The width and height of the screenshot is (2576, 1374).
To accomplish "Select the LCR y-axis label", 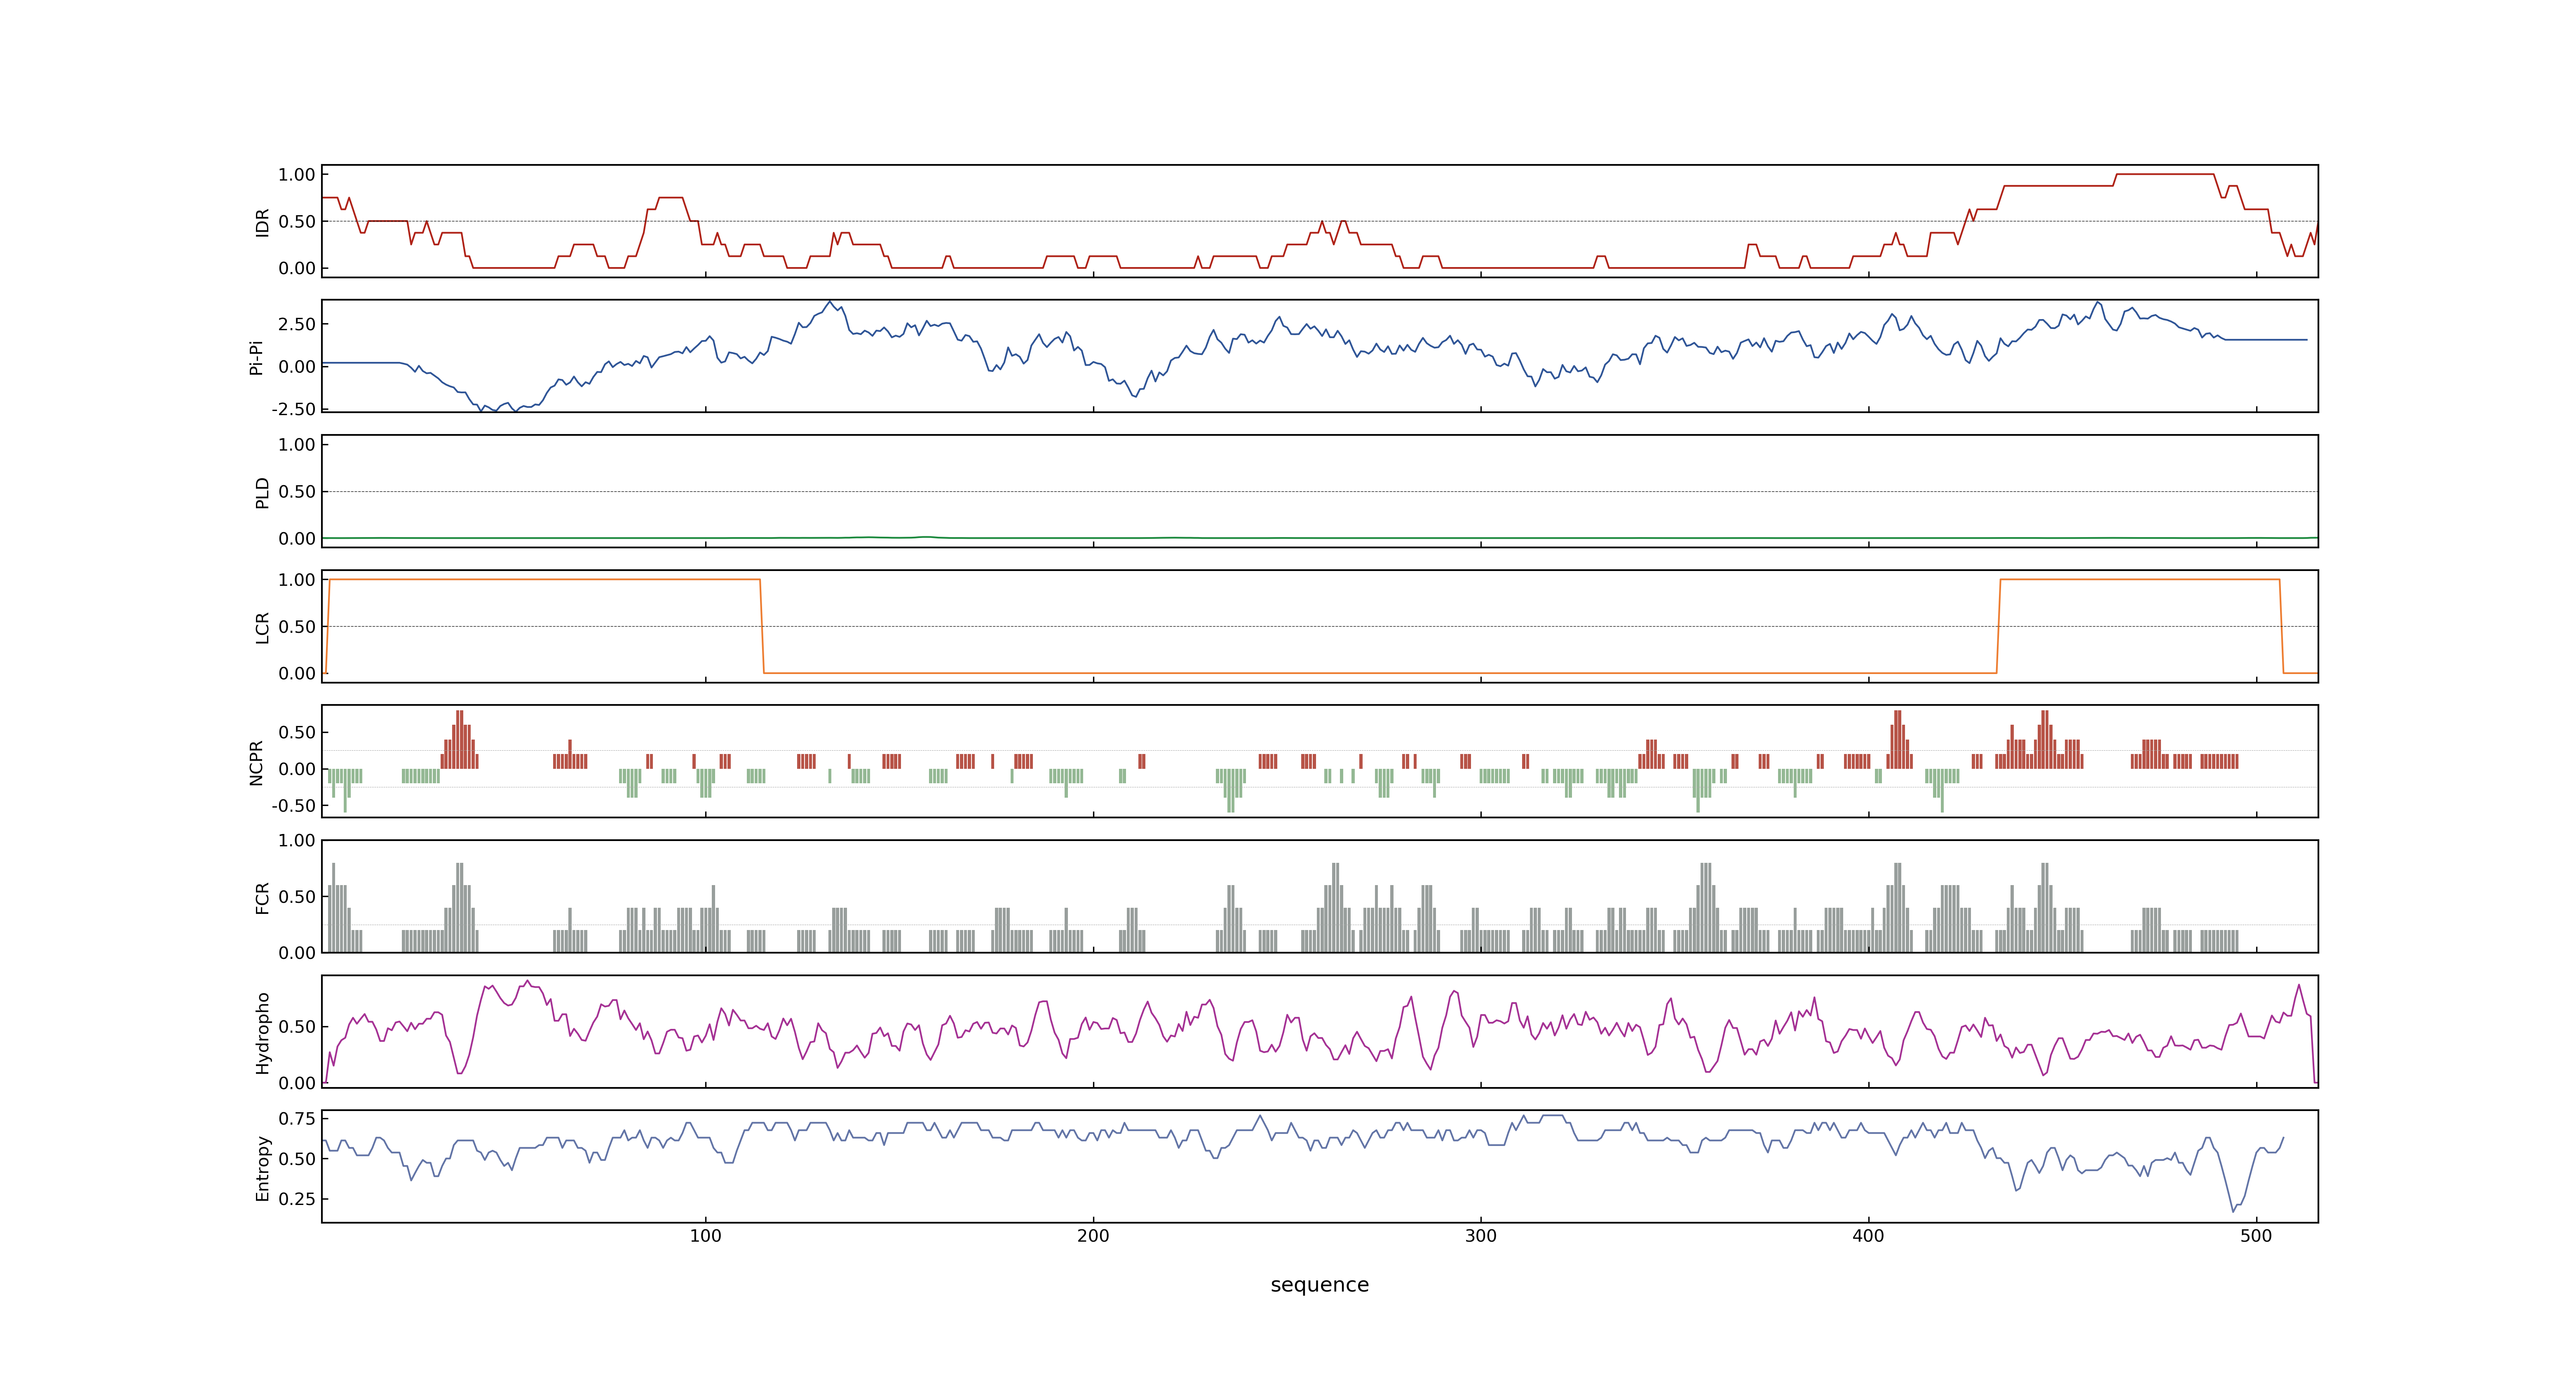I will 262,628.
